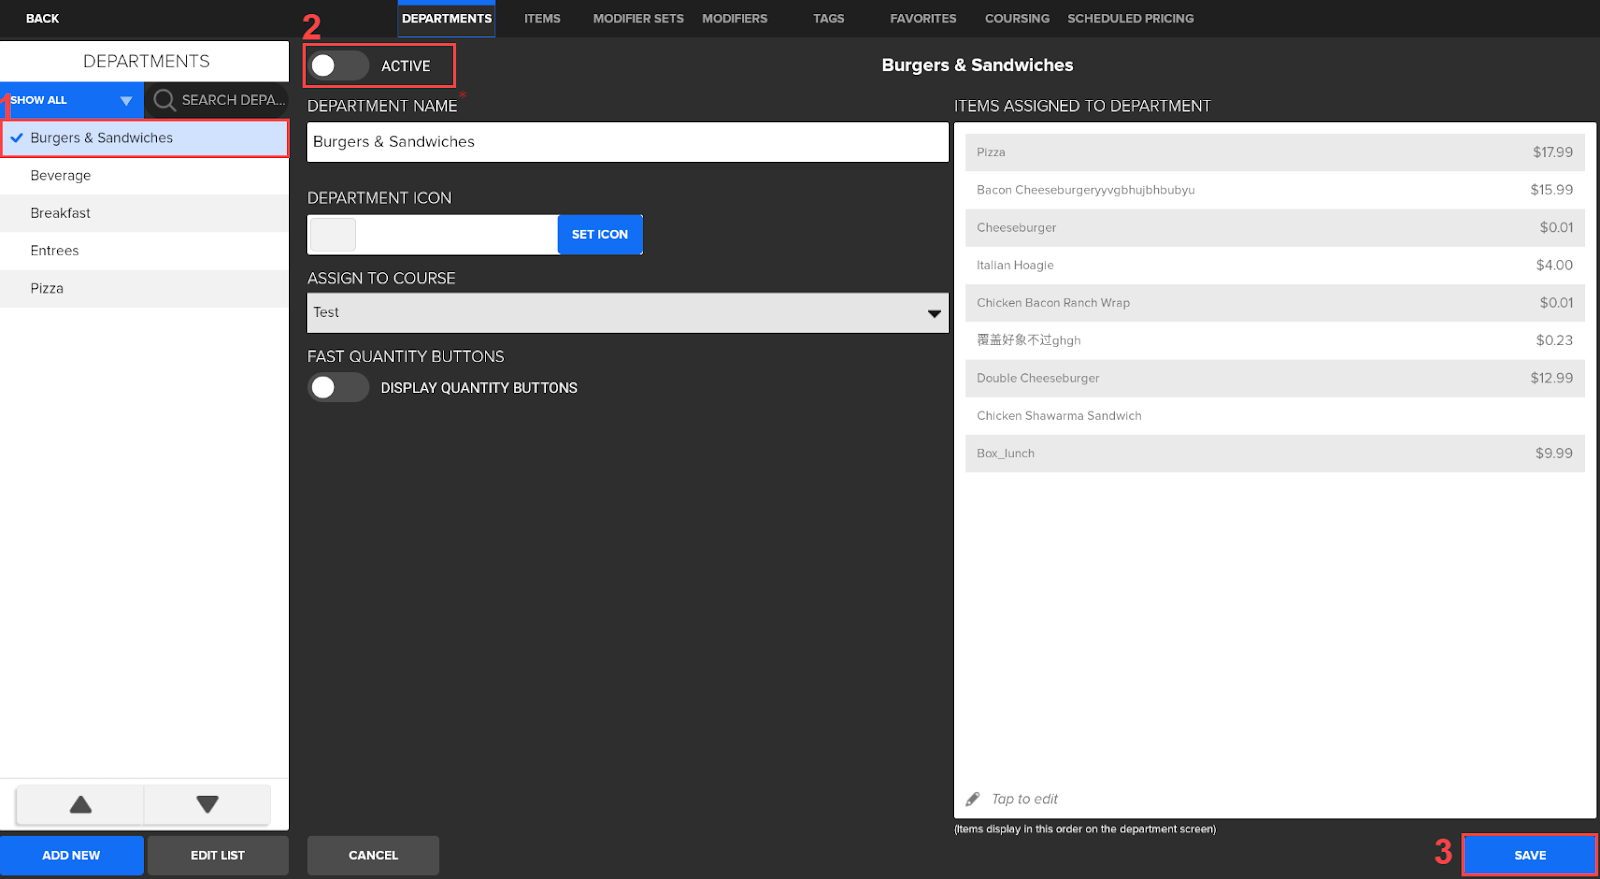Viewport: 1600px width, 879px height.
Task: Click the blue checkmark beside Burgers & Sandwiches
Action: [17, 138]
